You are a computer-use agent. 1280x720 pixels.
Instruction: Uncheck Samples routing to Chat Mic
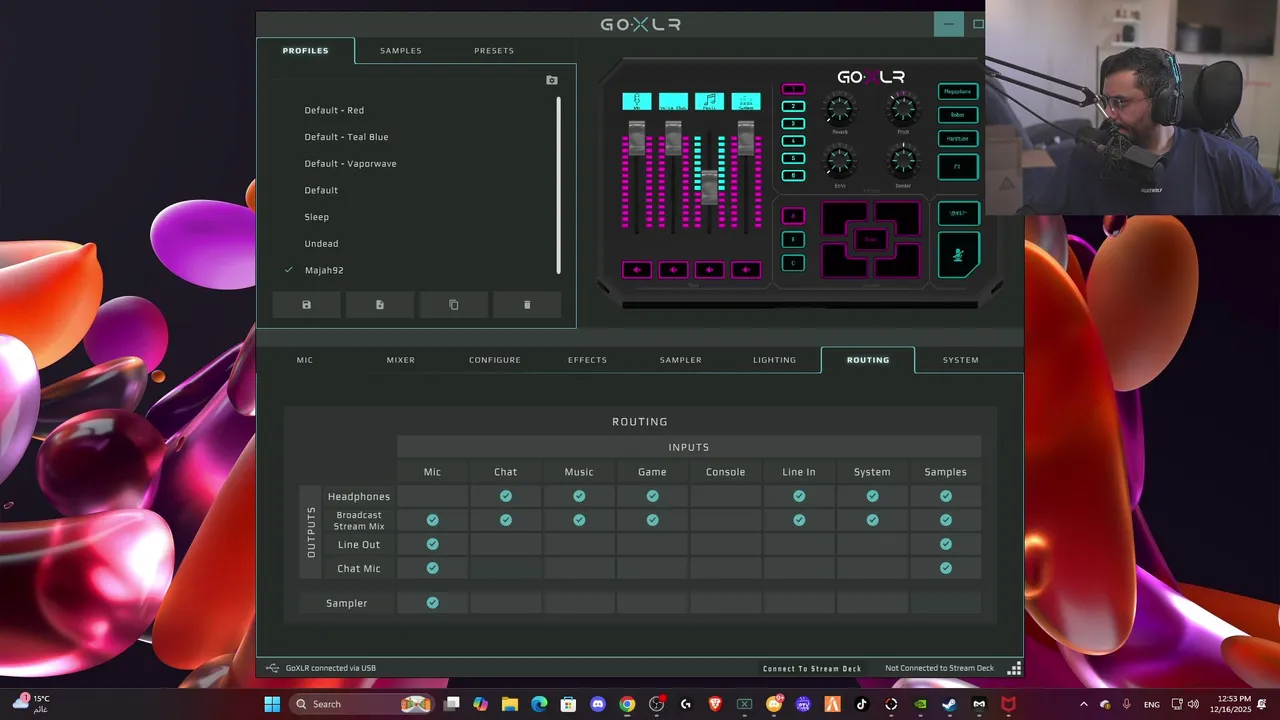946,568
